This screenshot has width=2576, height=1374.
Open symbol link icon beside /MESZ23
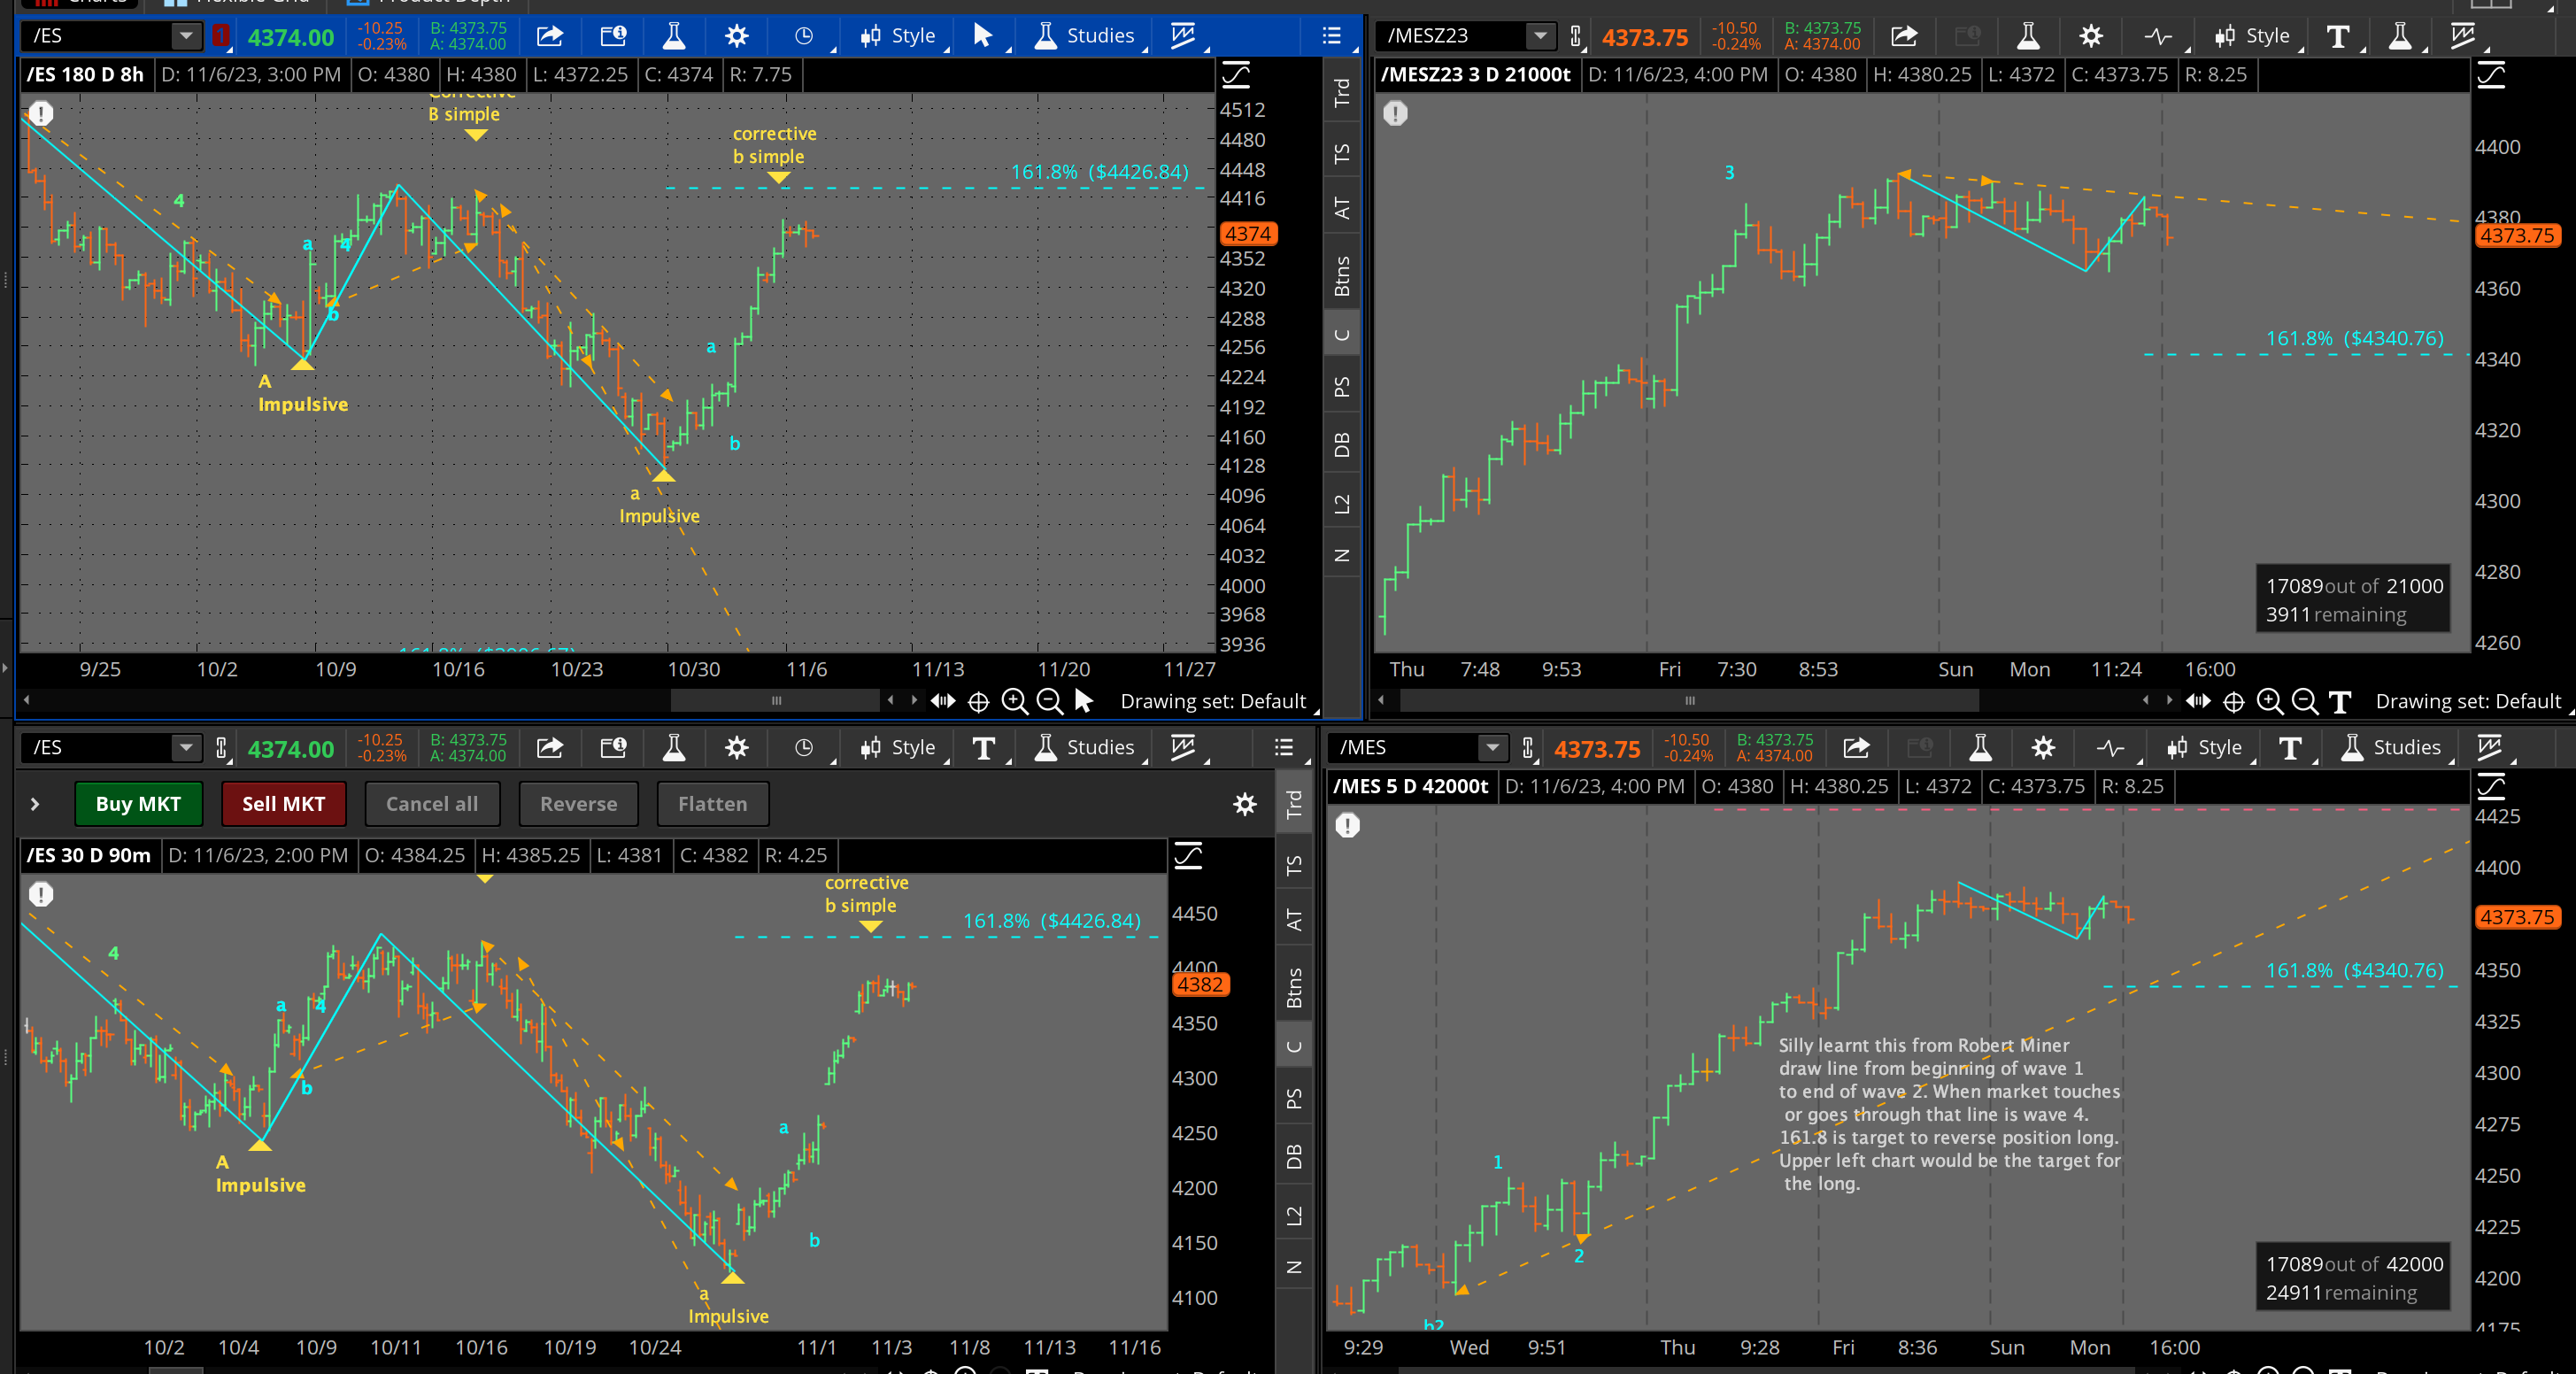[x=1575, y=36]
